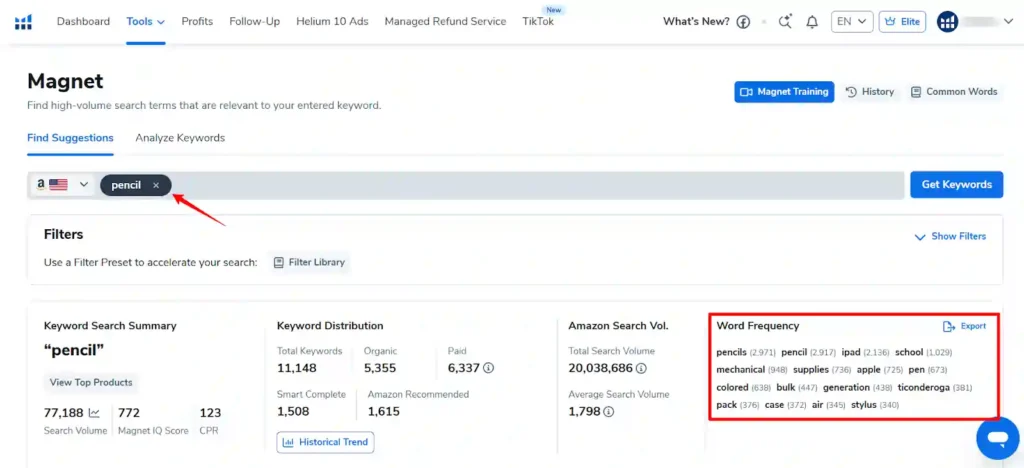
Task: Open the sparkle search icon in the header
Action: (786, 22)
